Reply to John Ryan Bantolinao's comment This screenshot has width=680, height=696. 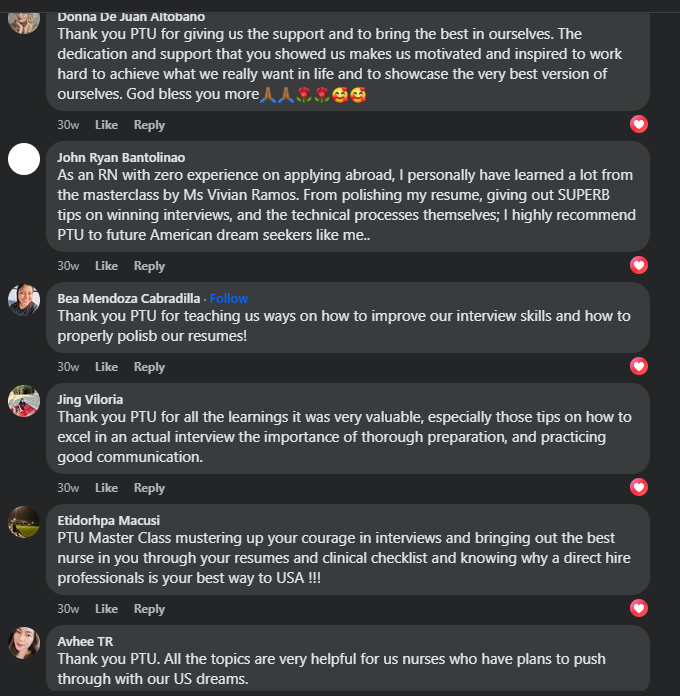coord(149,266)
